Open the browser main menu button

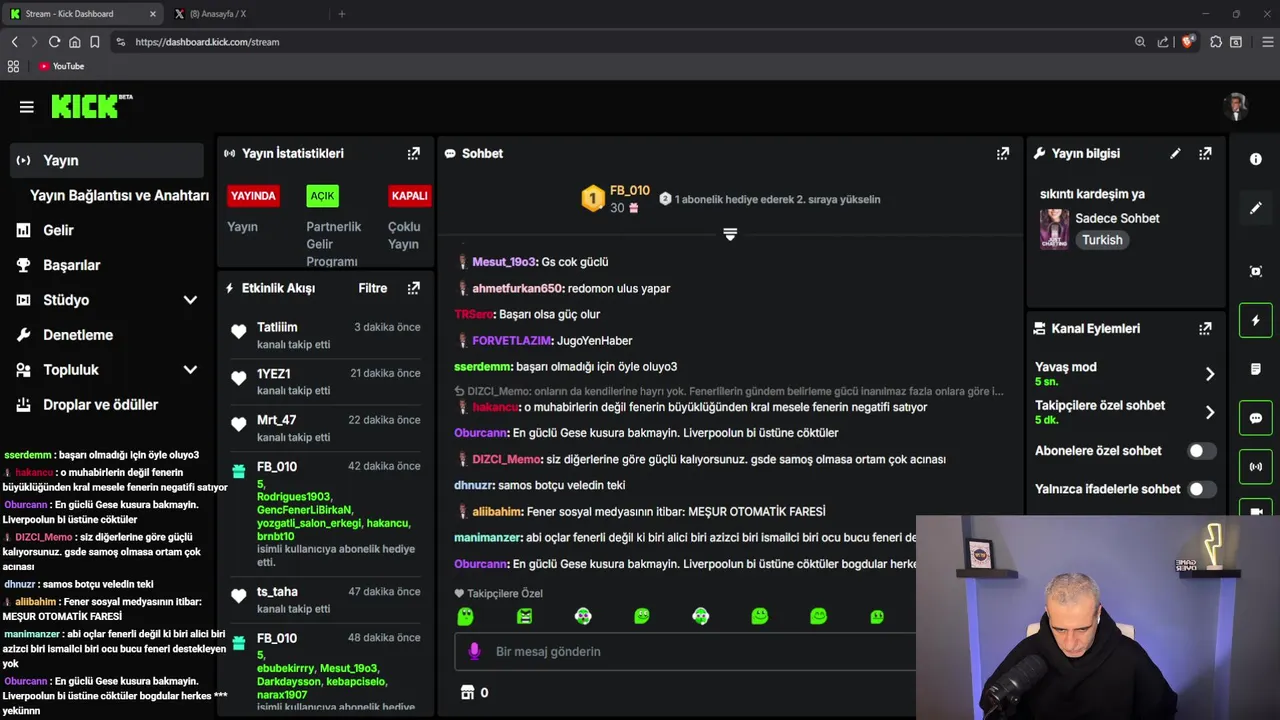[1268, 42]
